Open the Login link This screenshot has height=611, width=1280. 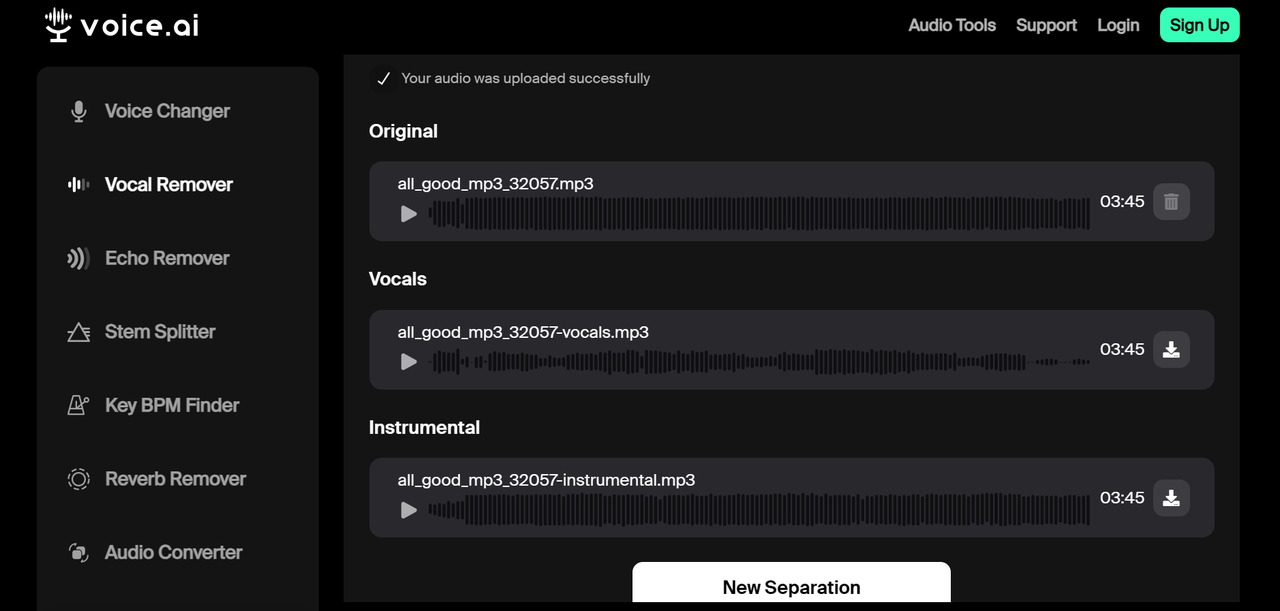pyautogui.click(x=1118, y=25)
